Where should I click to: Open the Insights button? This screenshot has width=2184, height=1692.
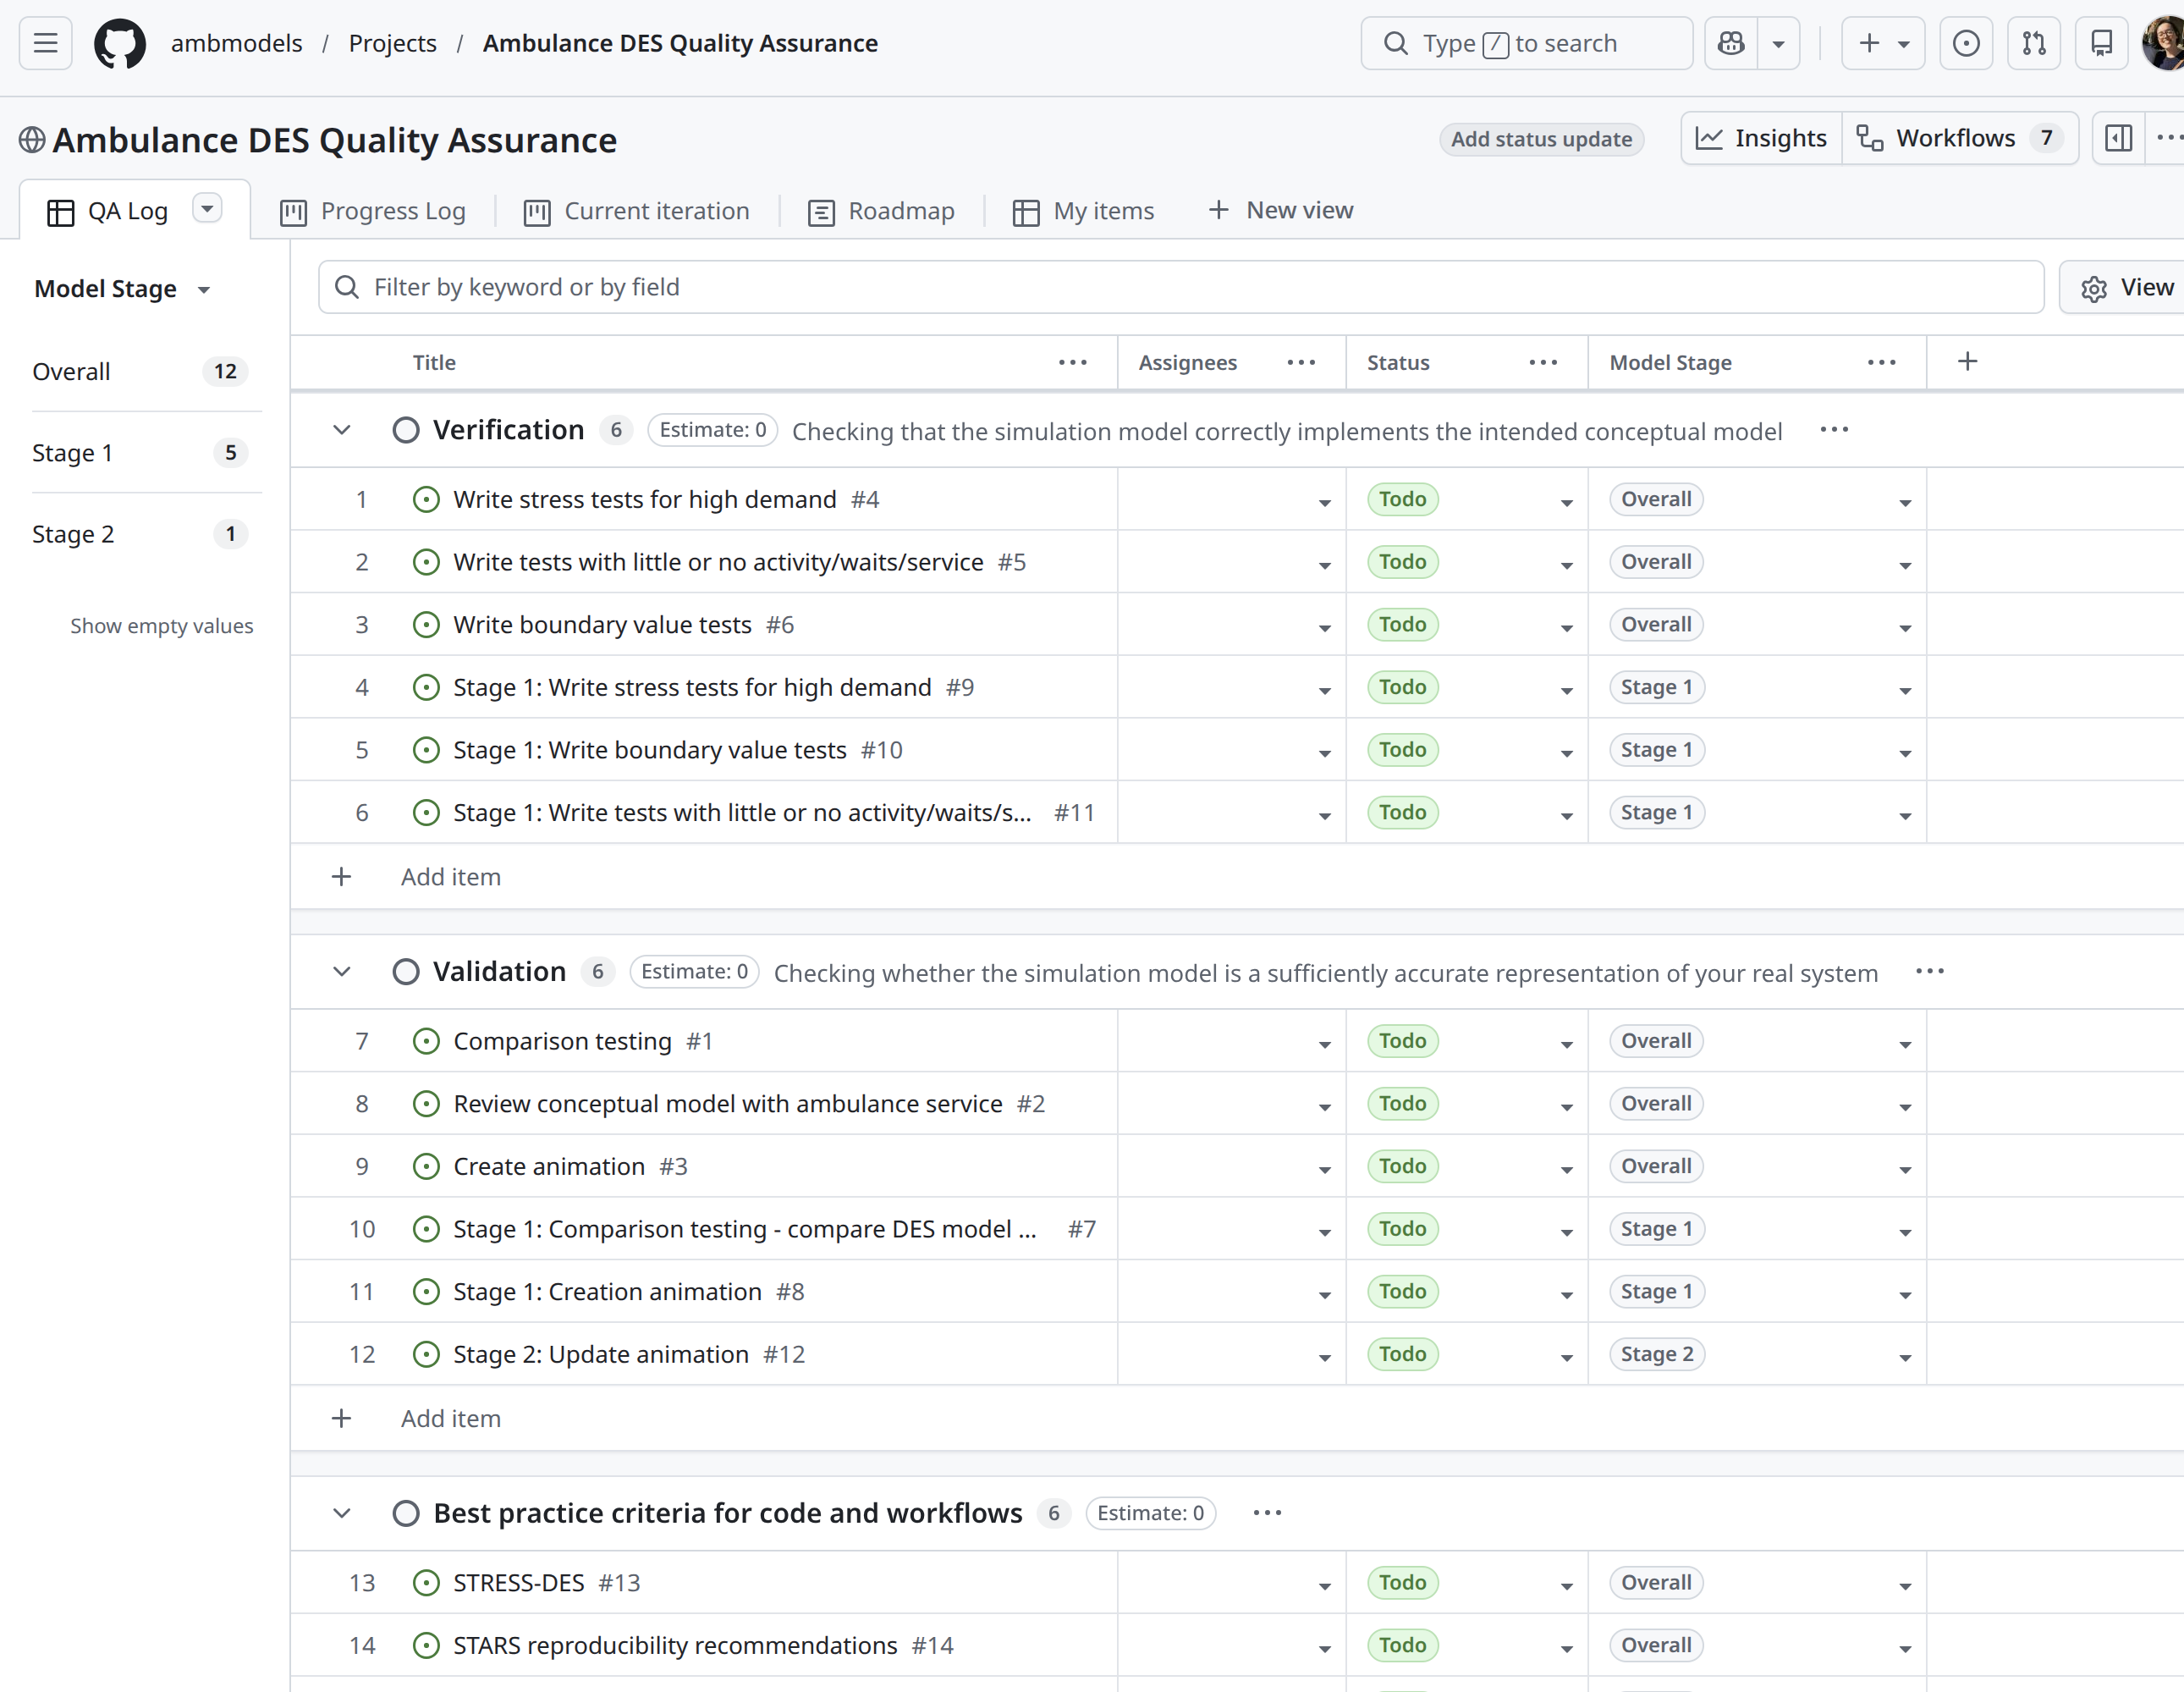pyautogui.click(x=1761, y=138)
